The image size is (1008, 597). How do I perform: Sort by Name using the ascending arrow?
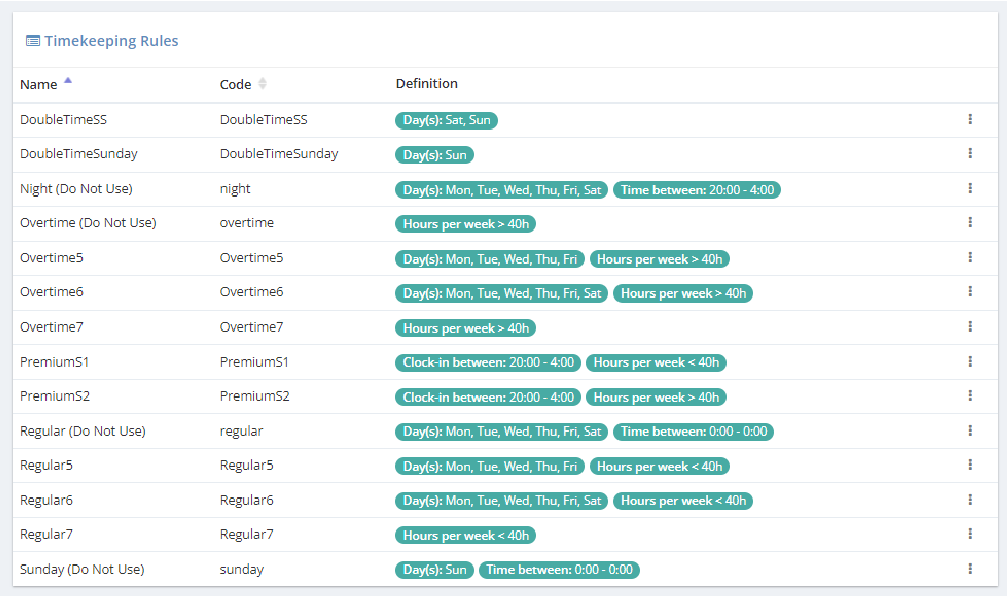[x=68, y=81]
